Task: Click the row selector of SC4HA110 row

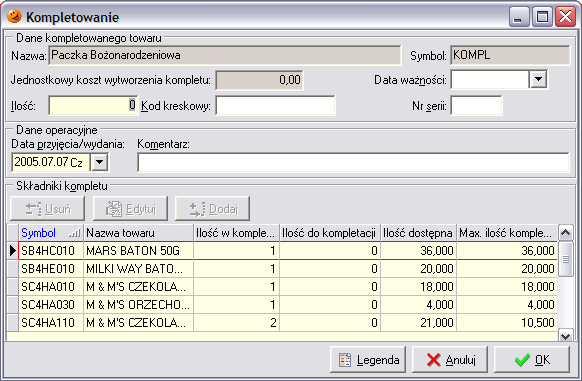Action: (13, 322)
